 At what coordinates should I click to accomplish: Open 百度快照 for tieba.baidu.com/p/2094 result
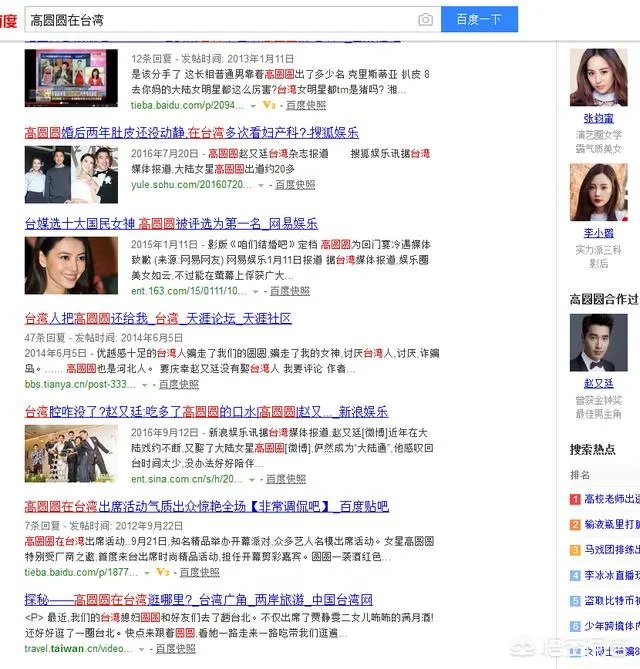pyautogui.click(x=306, y=105)
